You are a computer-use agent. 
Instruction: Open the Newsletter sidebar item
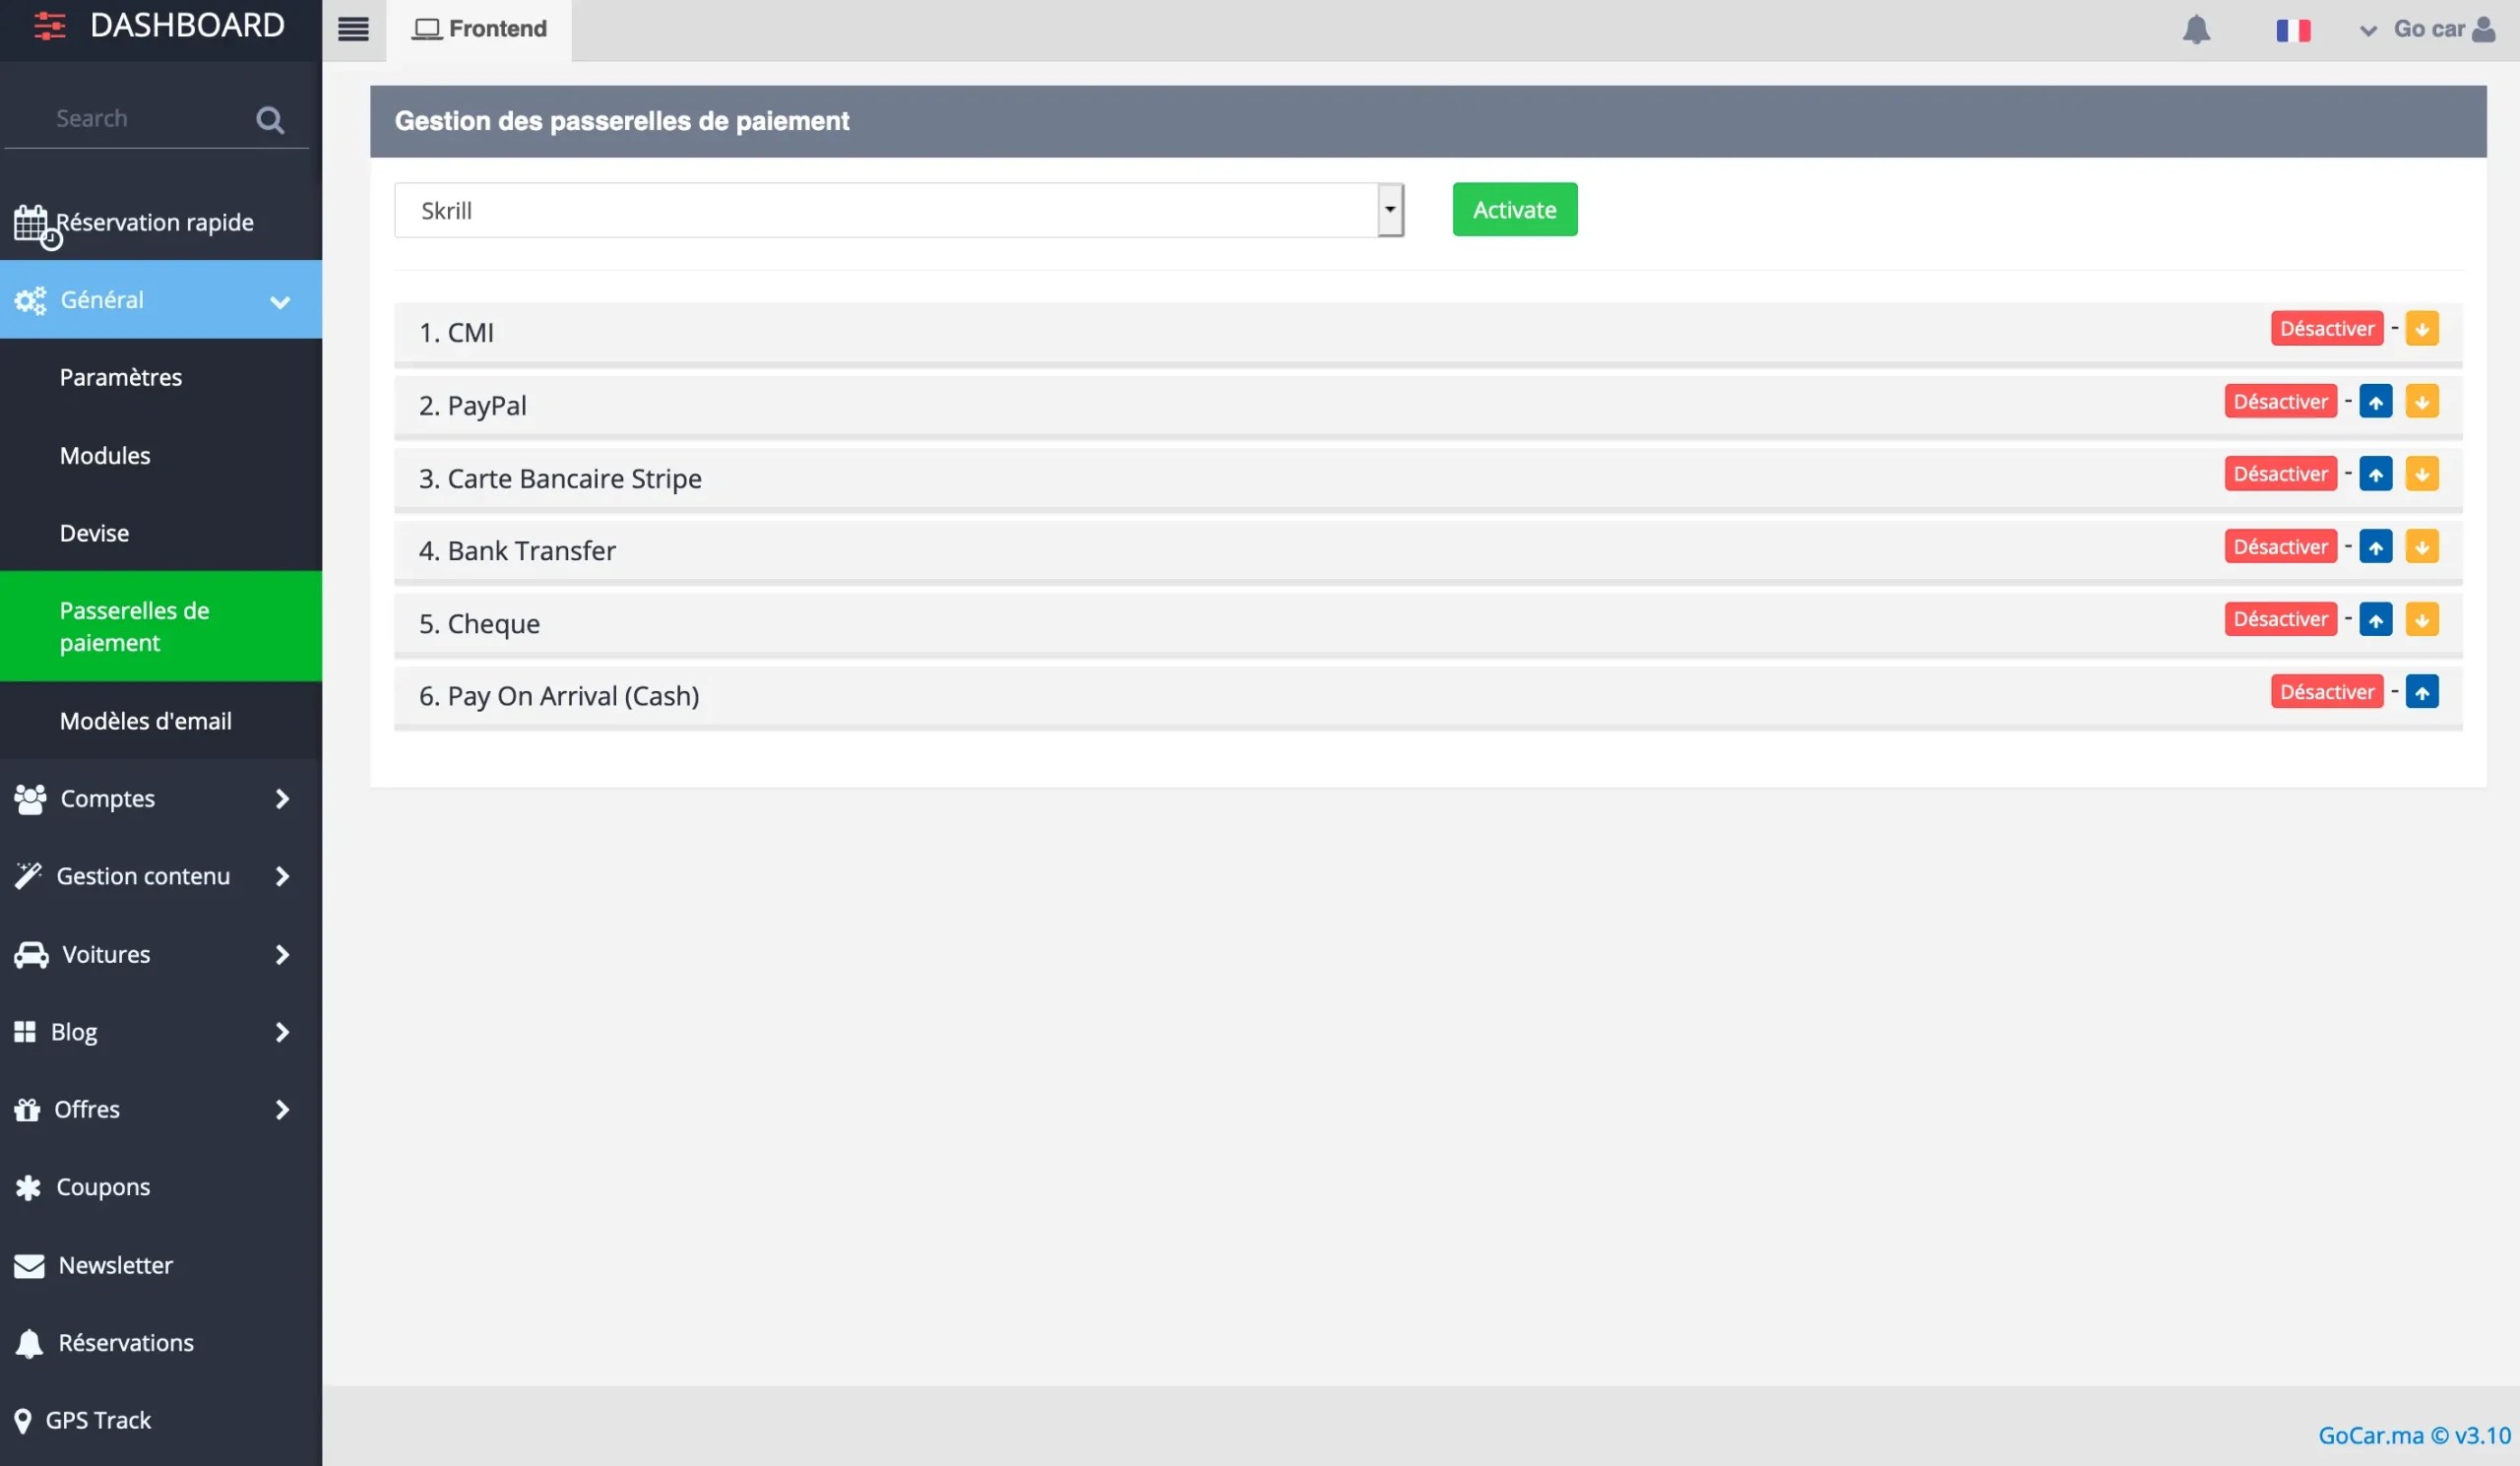[160, 1265]
